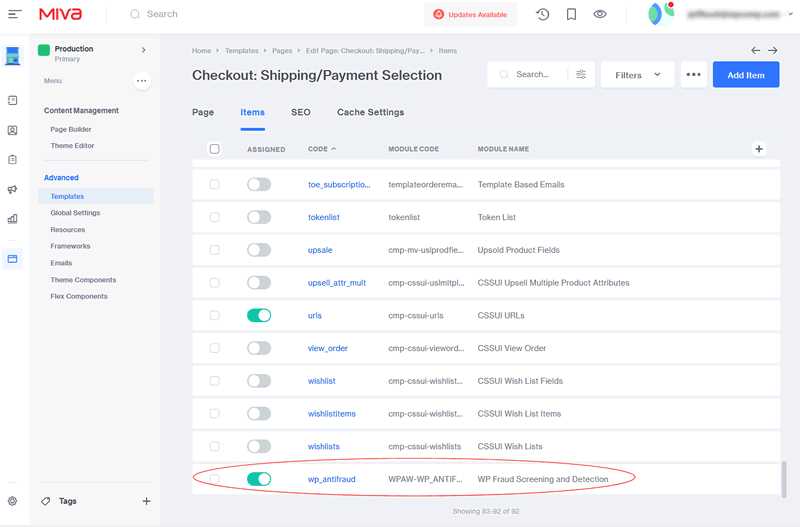800x527 pixels.
Task: Select the Items tab
Action: (x=253, y=112)
